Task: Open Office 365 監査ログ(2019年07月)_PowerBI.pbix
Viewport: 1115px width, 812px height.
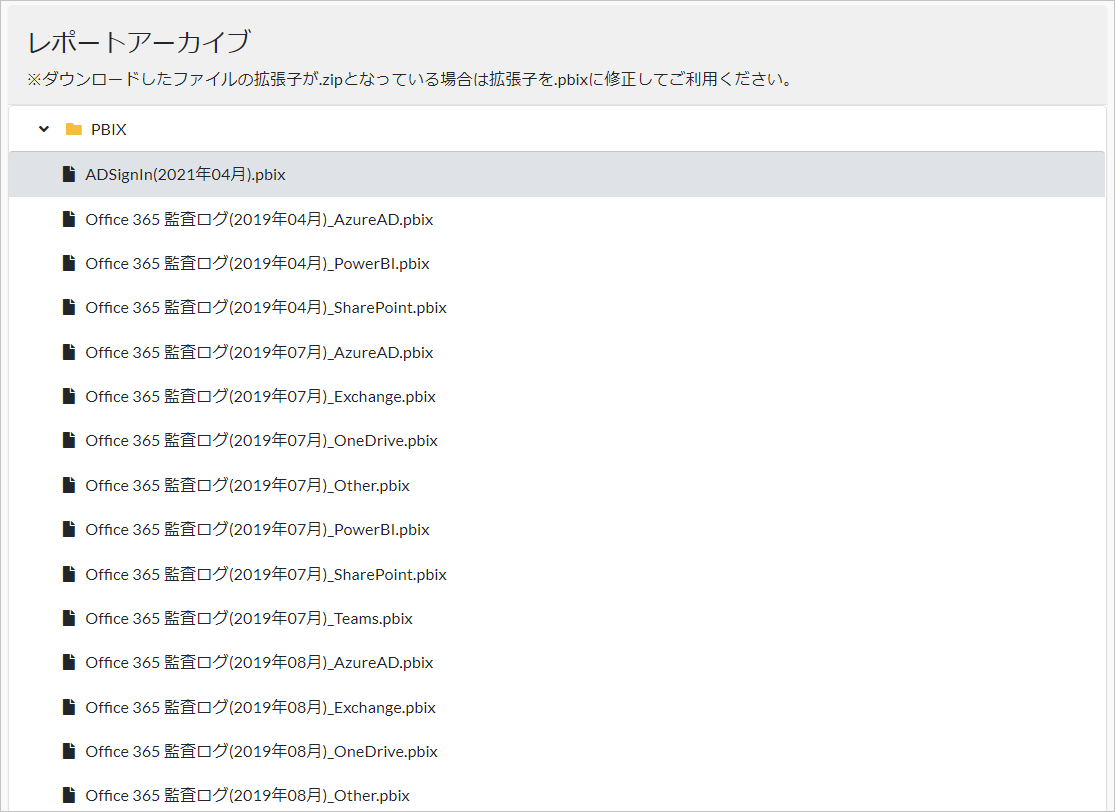Action: pyautogui.click(x=257, y=529)
